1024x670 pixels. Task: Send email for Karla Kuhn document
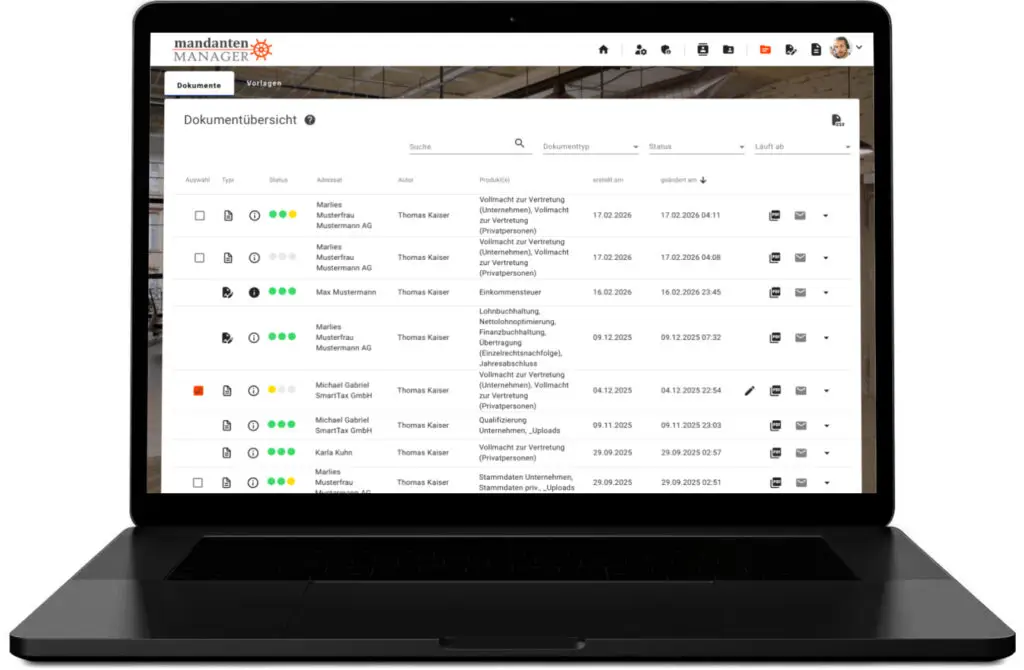801,453
